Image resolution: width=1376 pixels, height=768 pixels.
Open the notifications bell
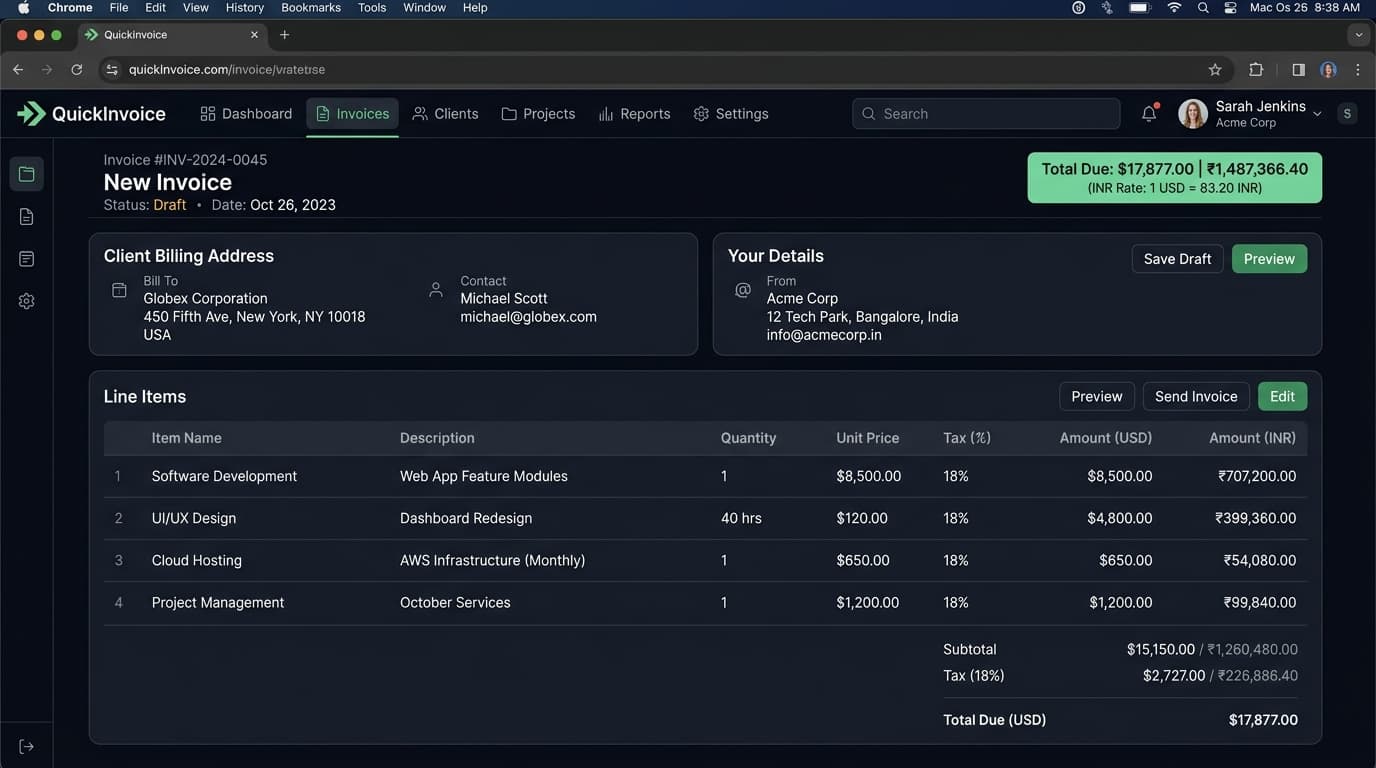point(1149,113)
